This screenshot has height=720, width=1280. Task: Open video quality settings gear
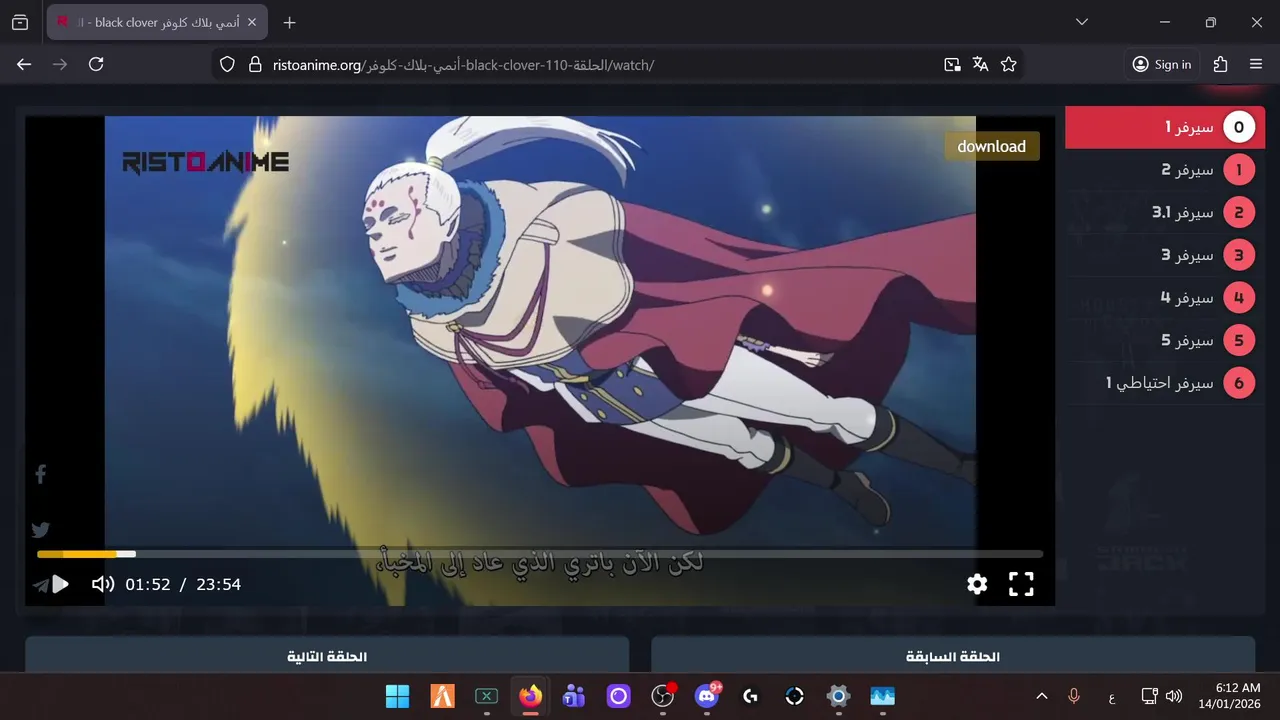[x=977, y=584]
